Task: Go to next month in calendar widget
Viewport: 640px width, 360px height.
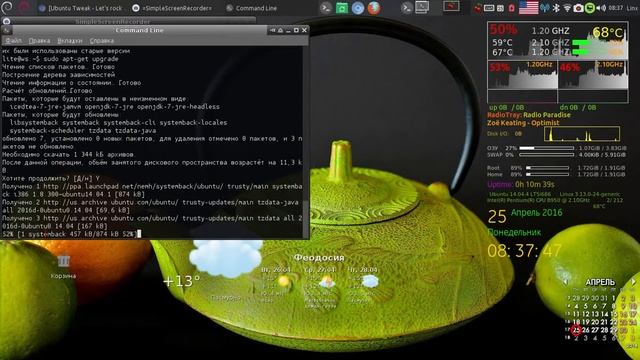Action: coord(633,282)
